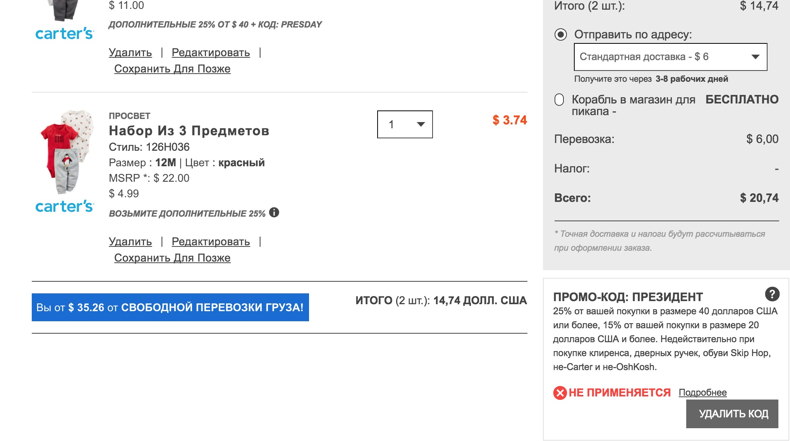Click the $ 4.99 price in 3-piece set

point(124,194)
